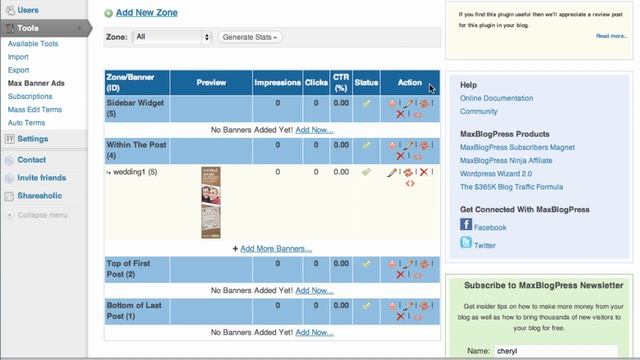This screenshot has height=360, width=640.
Task: Click the Add New Zone link
Action: tap(147, 13)
